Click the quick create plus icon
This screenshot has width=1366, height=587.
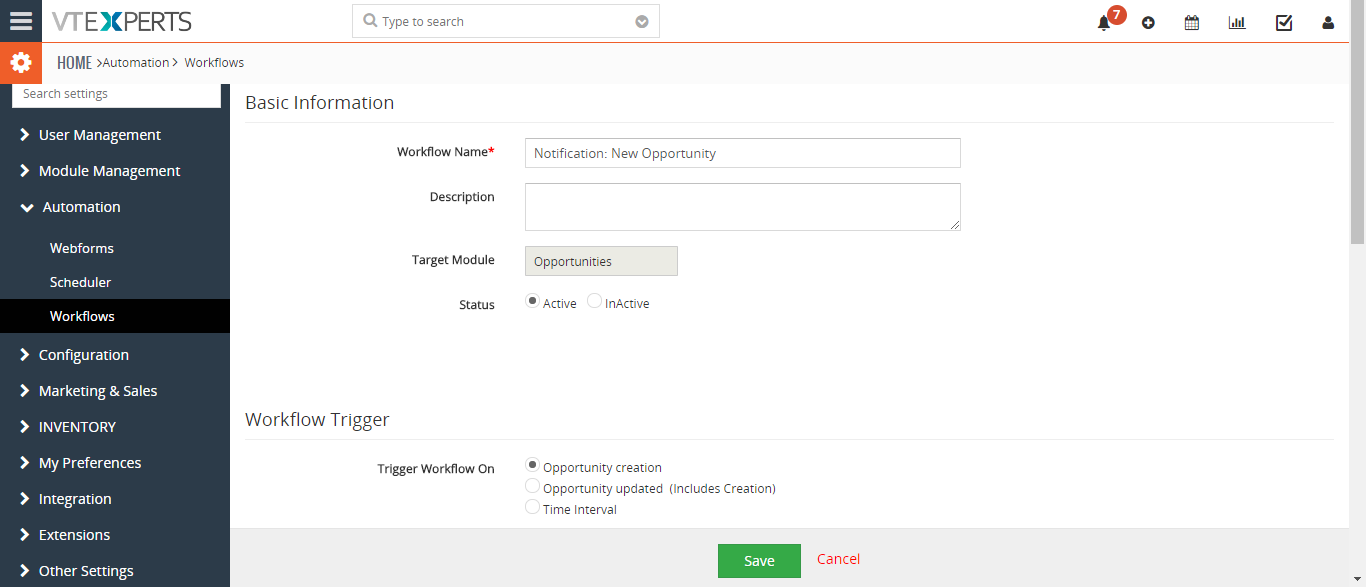tap(1148, 22)
